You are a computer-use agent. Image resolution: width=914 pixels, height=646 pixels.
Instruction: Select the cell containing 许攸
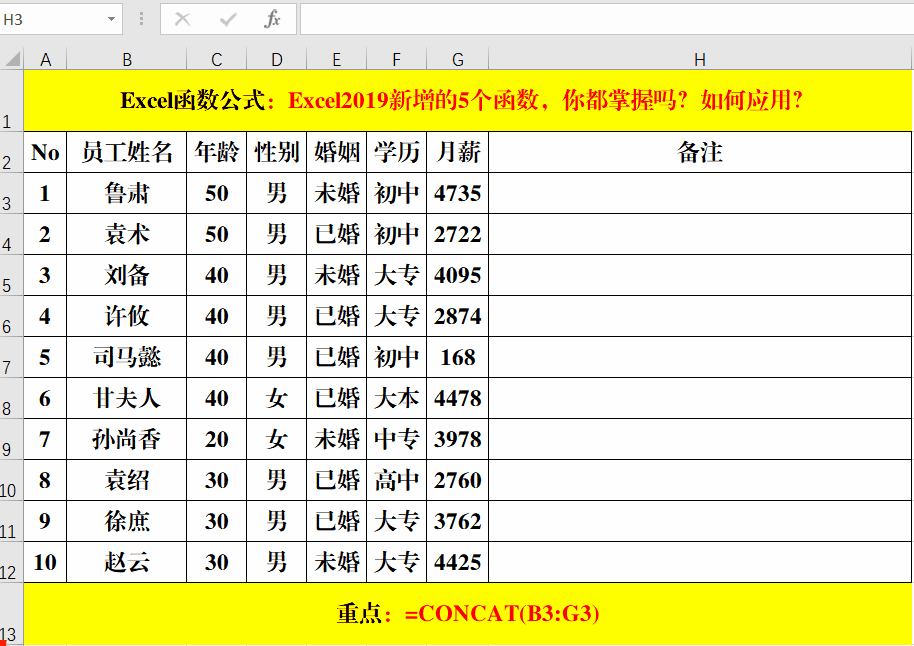click(126, 316)
